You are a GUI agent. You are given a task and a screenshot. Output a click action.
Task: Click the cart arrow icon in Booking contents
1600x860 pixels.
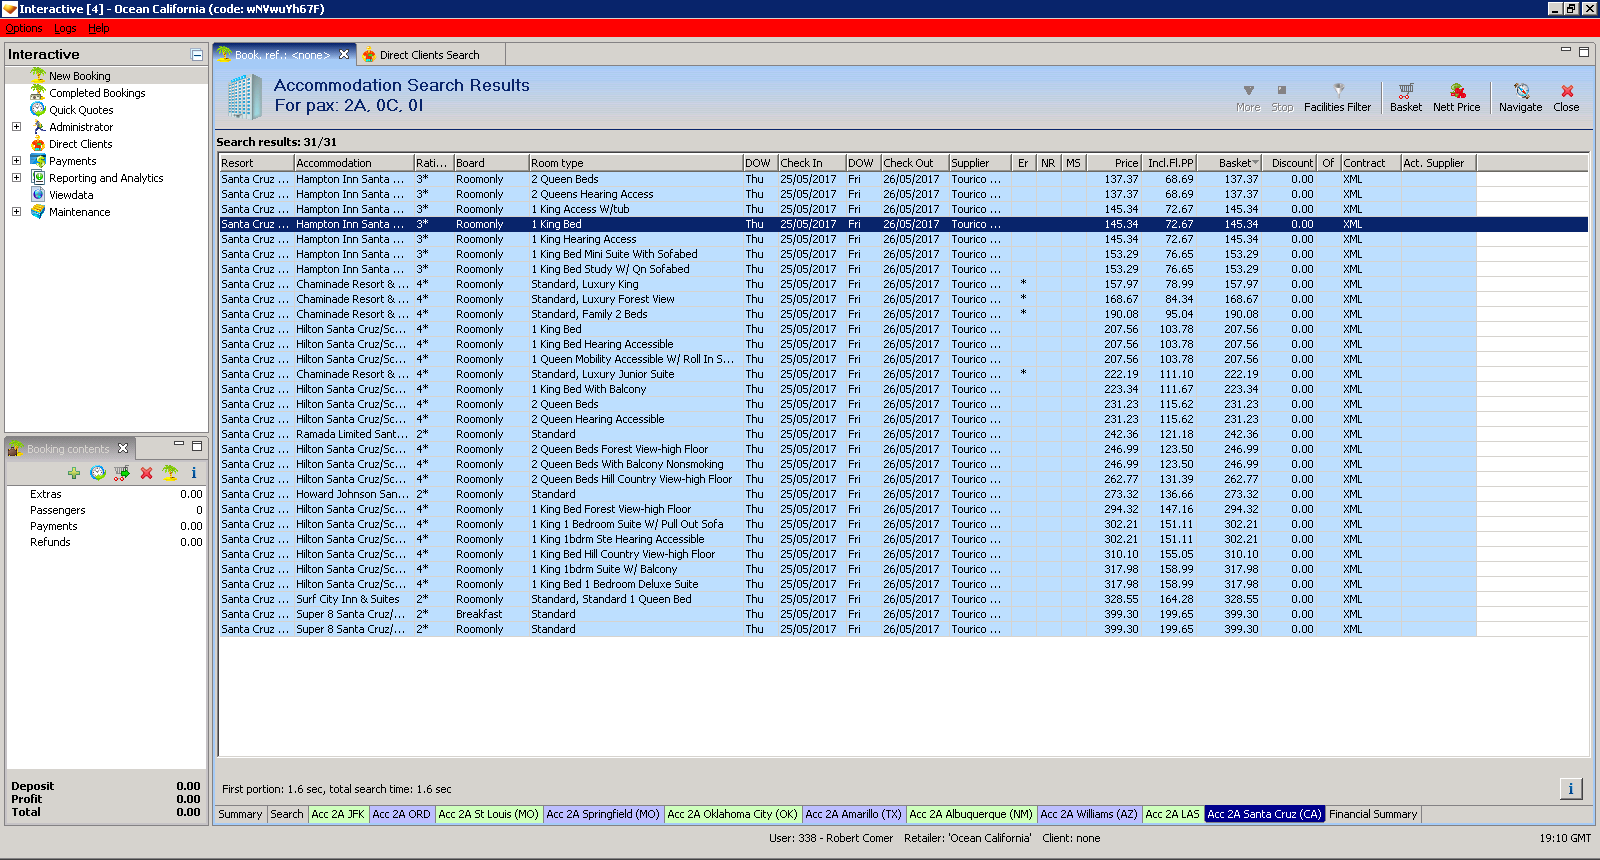122,473
